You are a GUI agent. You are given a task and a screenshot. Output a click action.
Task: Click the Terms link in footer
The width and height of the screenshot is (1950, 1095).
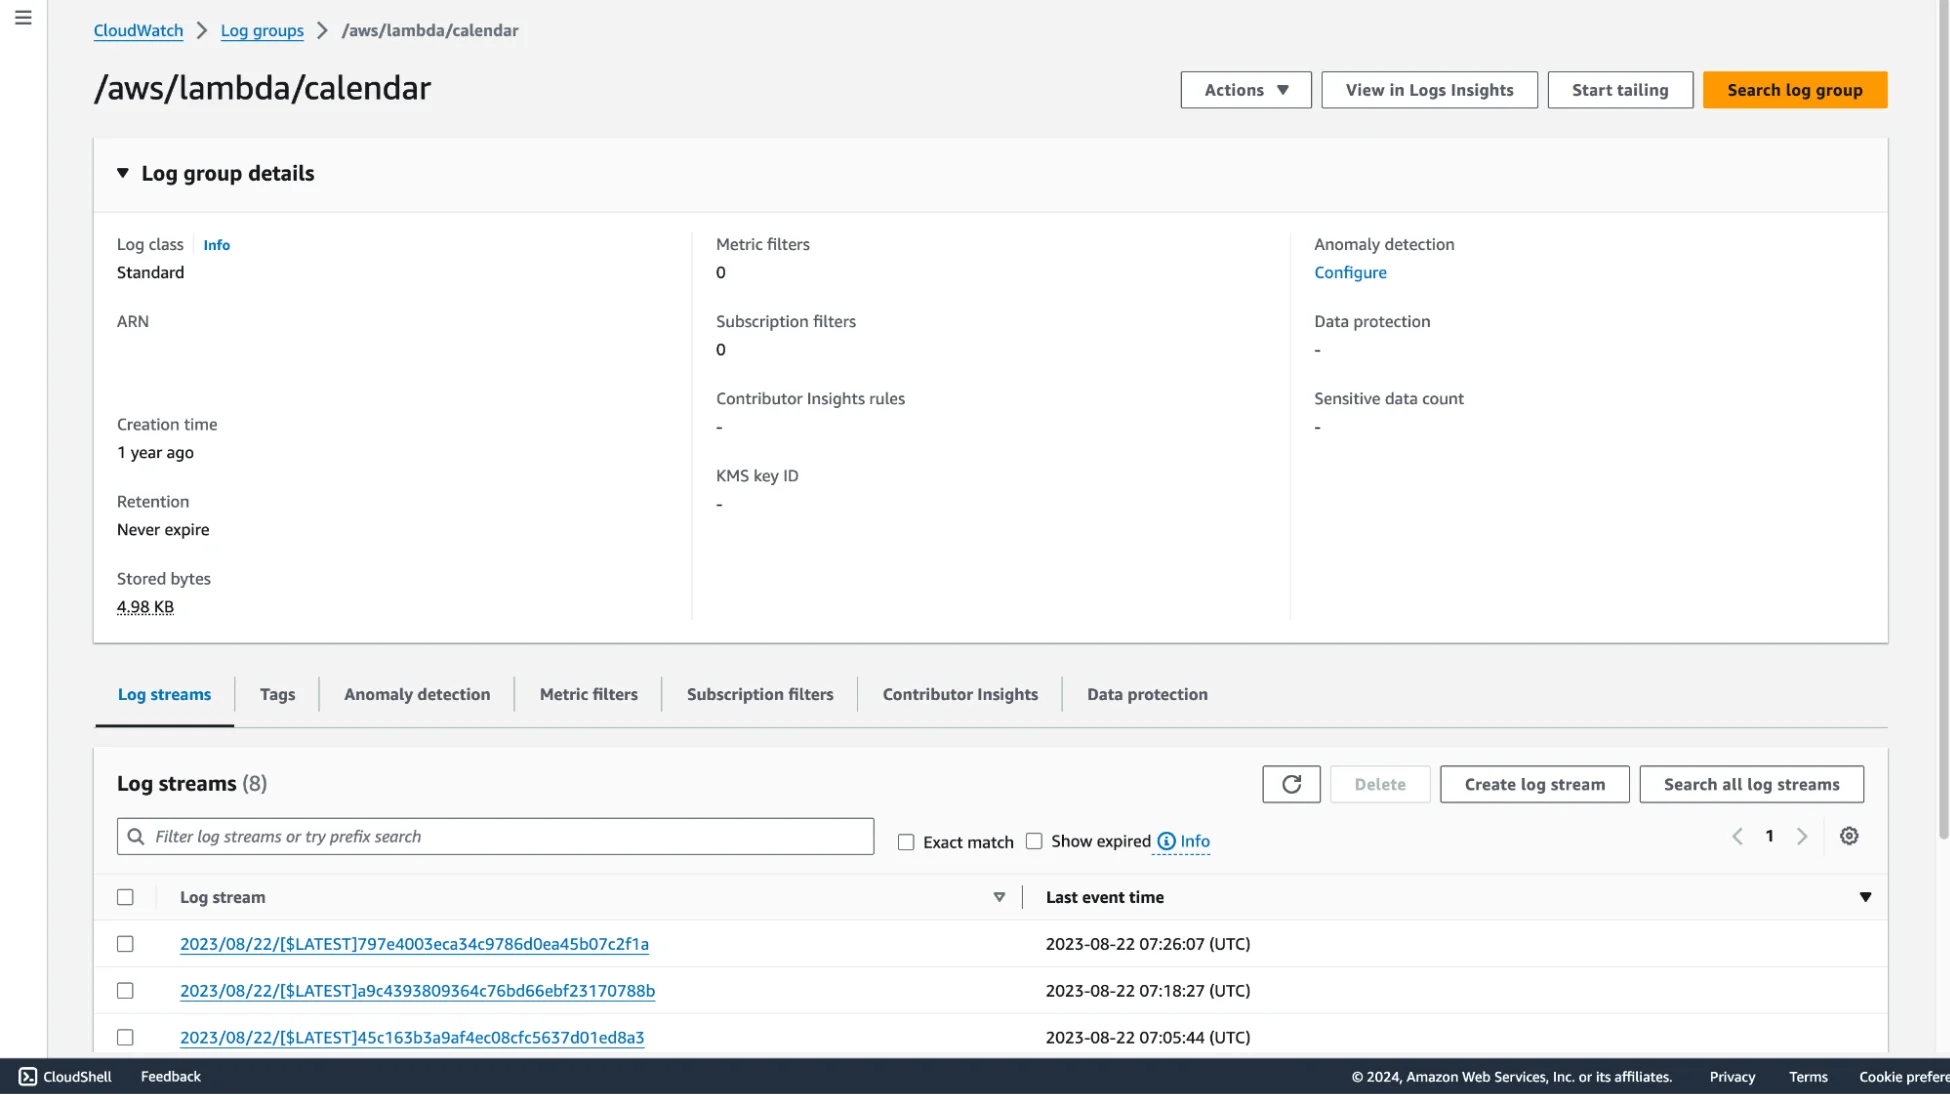[1808, 1077]
